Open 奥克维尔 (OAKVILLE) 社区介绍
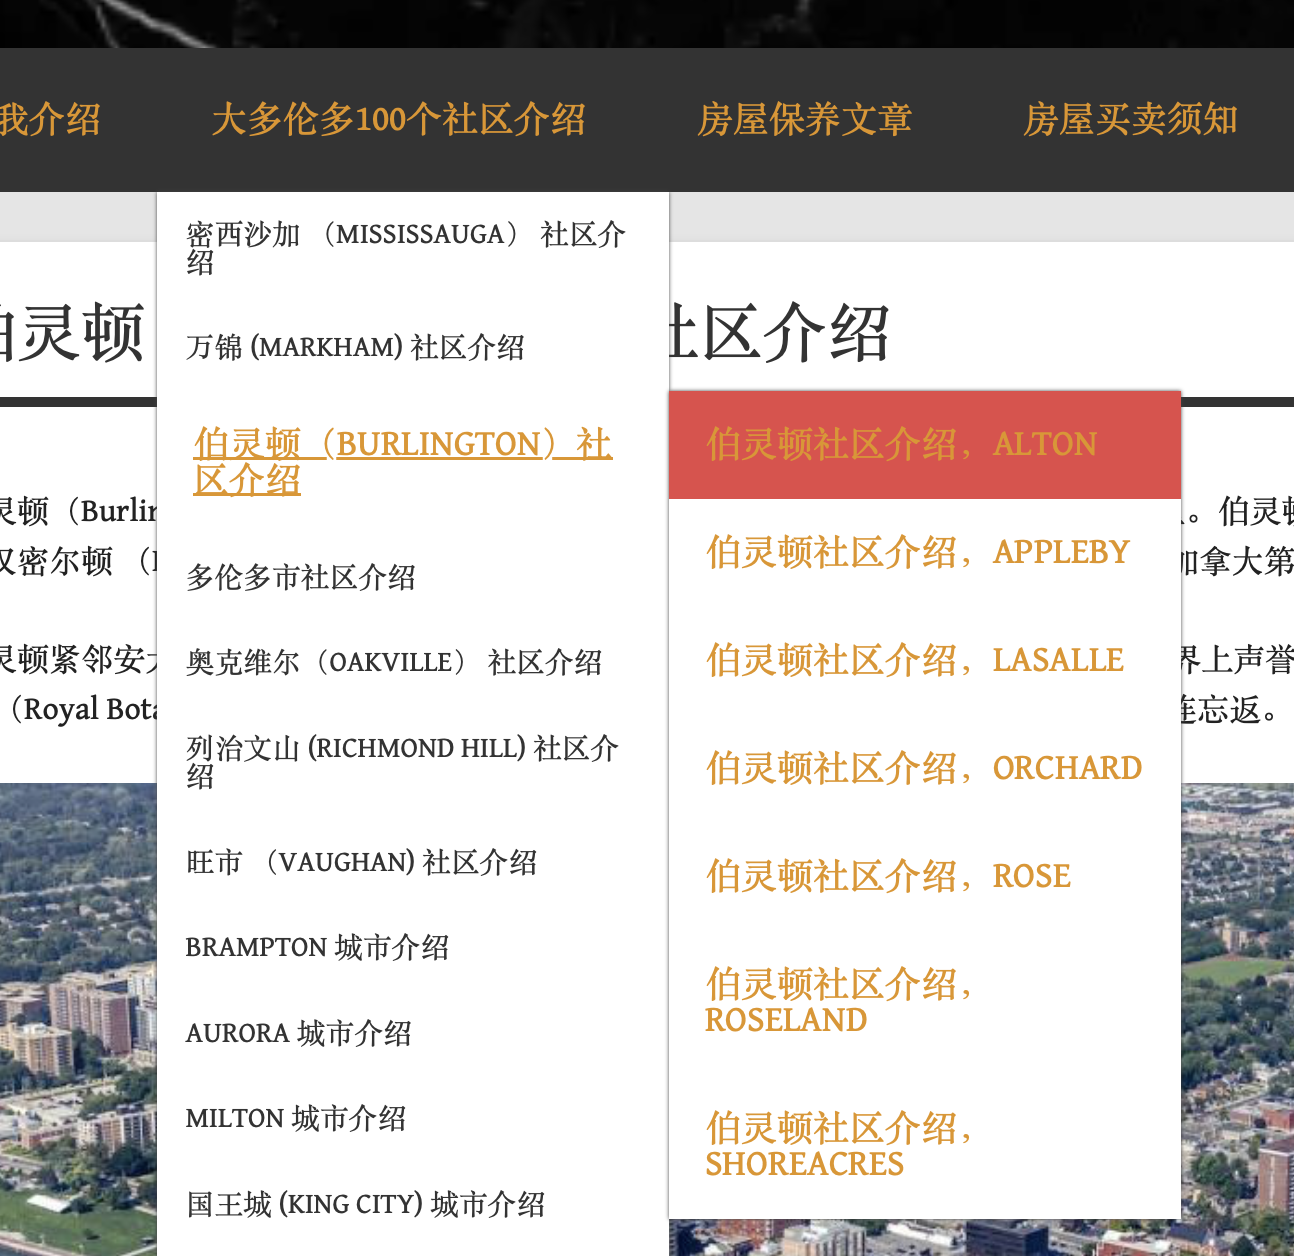This screenshot has width=1294, height=1256. (x=394, y=663)
